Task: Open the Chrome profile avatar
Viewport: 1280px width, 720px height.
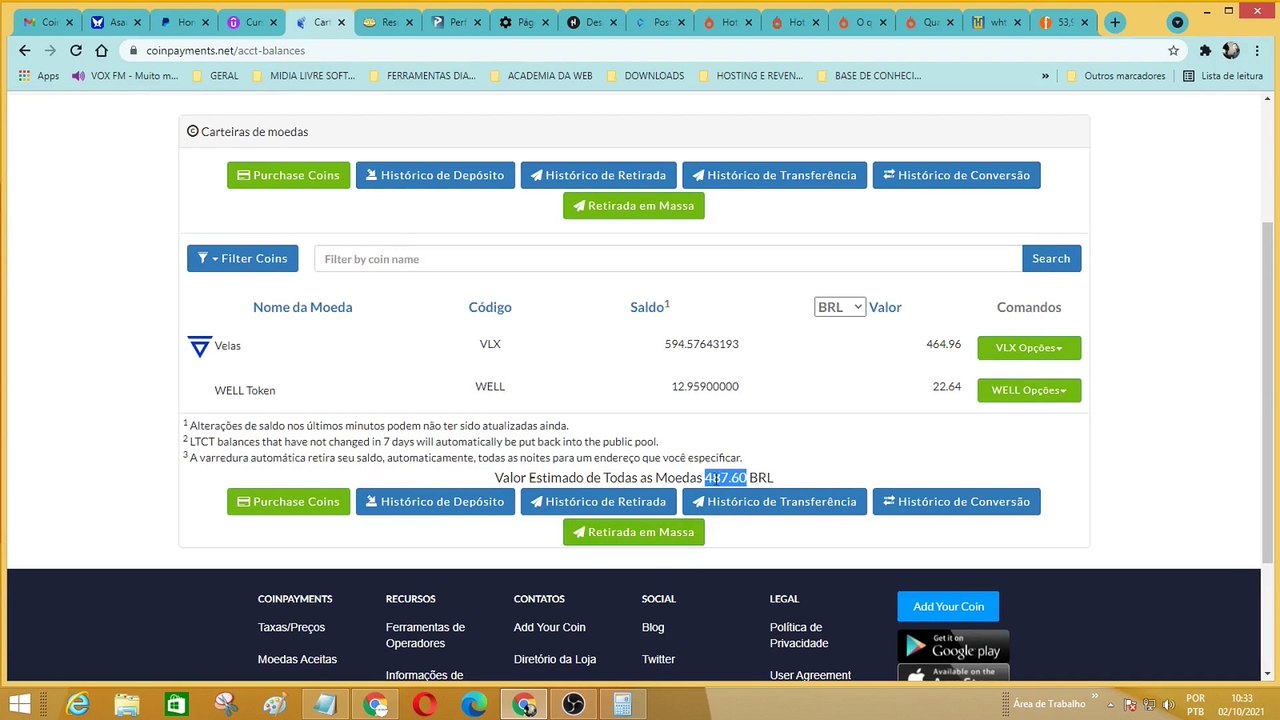Action: pos(1231,50)
